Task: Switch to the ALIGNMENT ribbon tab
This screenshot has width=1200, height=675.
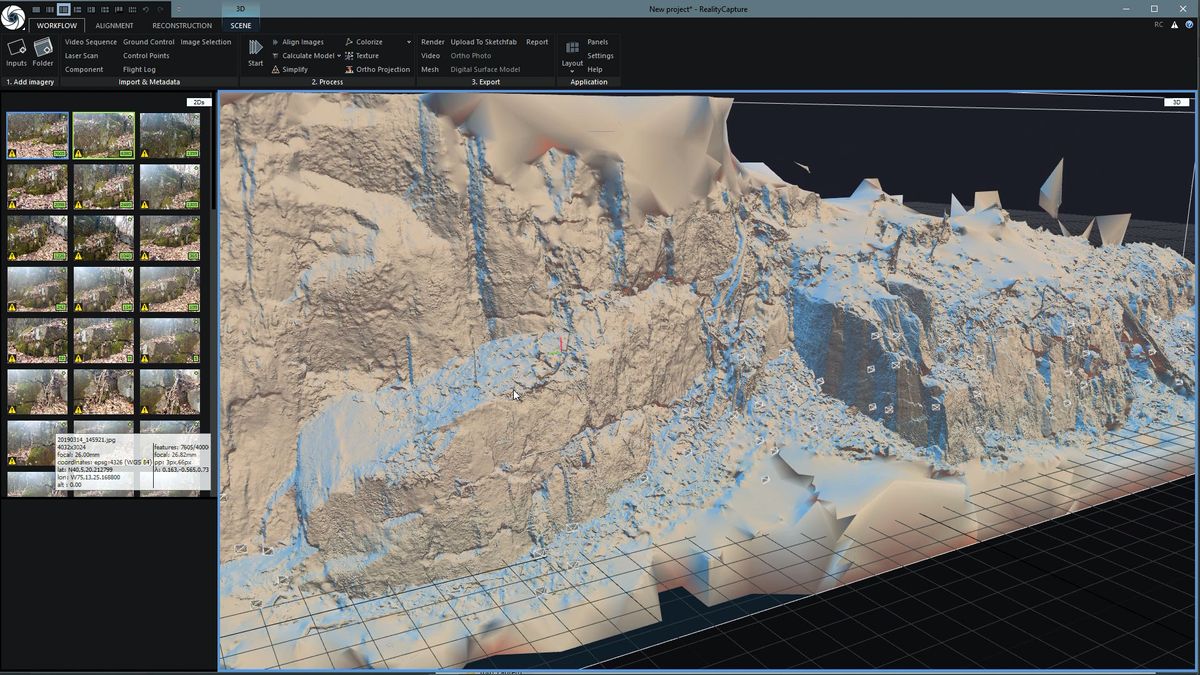Action: [x=114, y=25]
